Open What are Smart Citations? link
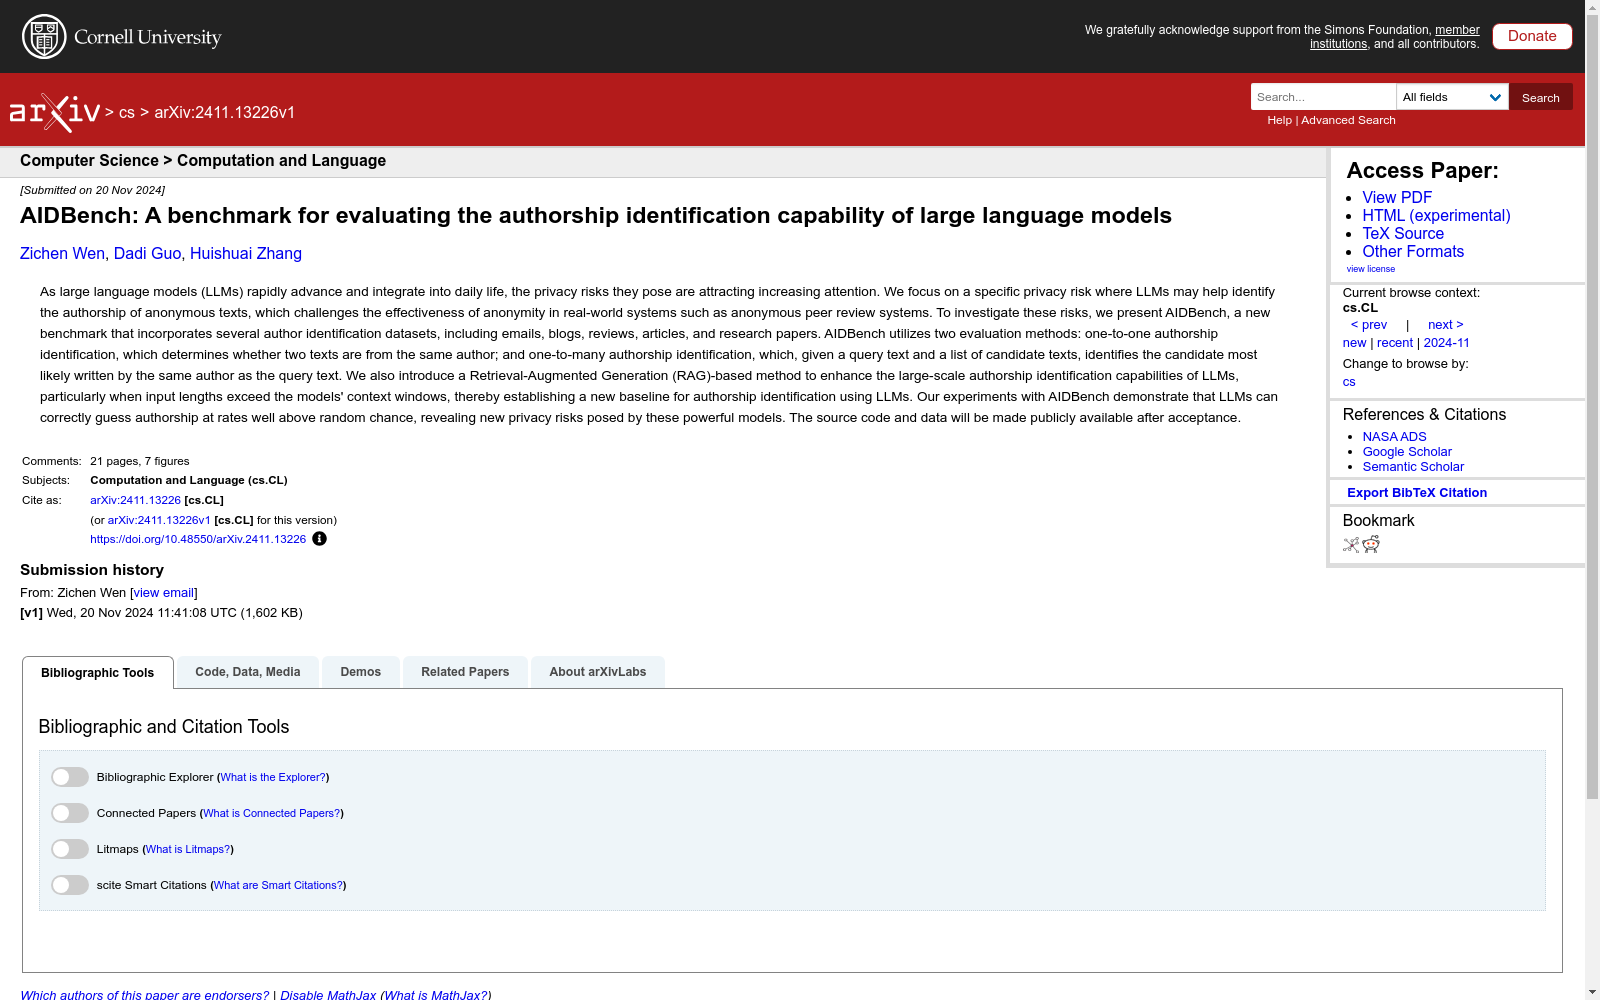Image resolution: width=1600 pixels, height=1000 pixels. pyautogui.click(x=278, y=885)
